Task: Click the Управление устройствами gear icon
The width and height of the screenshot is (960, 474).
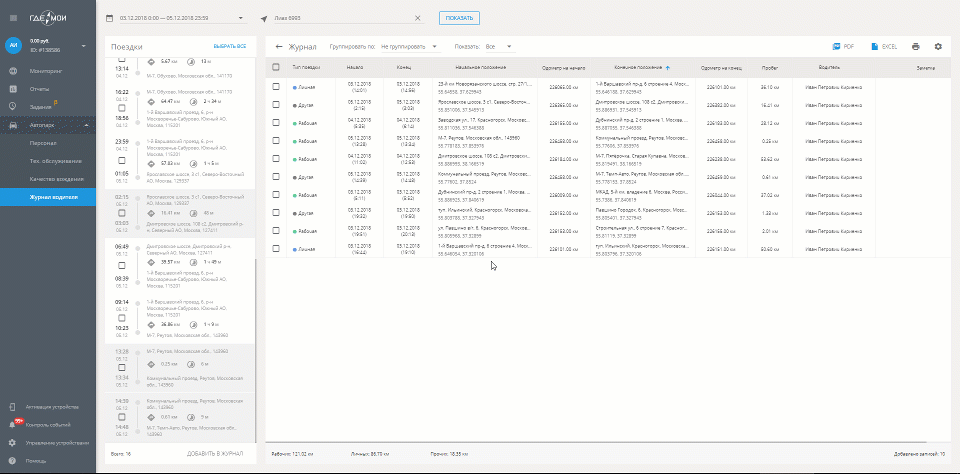Action: (x=13, y=443)
